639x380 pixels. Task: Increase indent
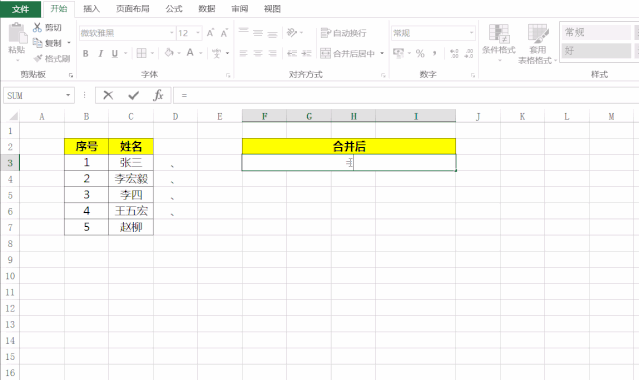coord(306,53)
